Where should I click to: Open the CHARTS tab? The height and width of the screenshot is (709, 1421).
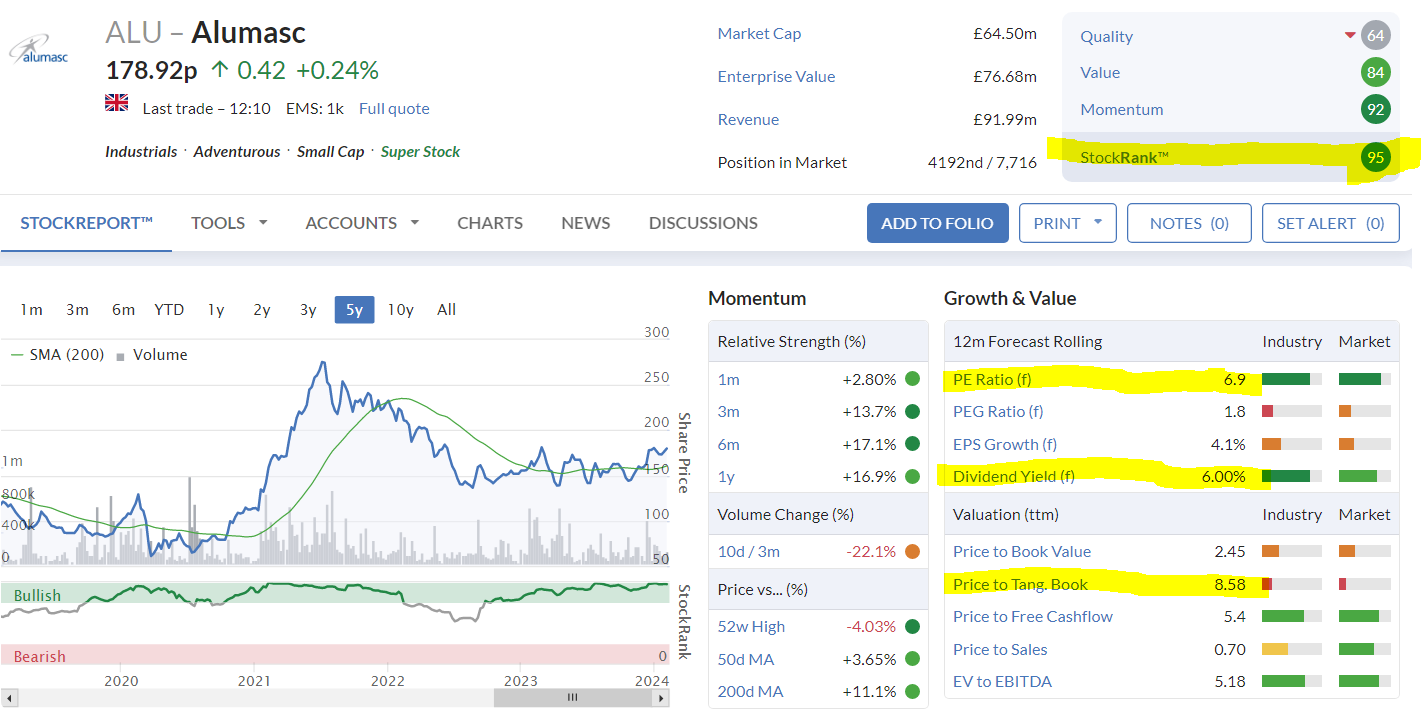coord(490,223)
